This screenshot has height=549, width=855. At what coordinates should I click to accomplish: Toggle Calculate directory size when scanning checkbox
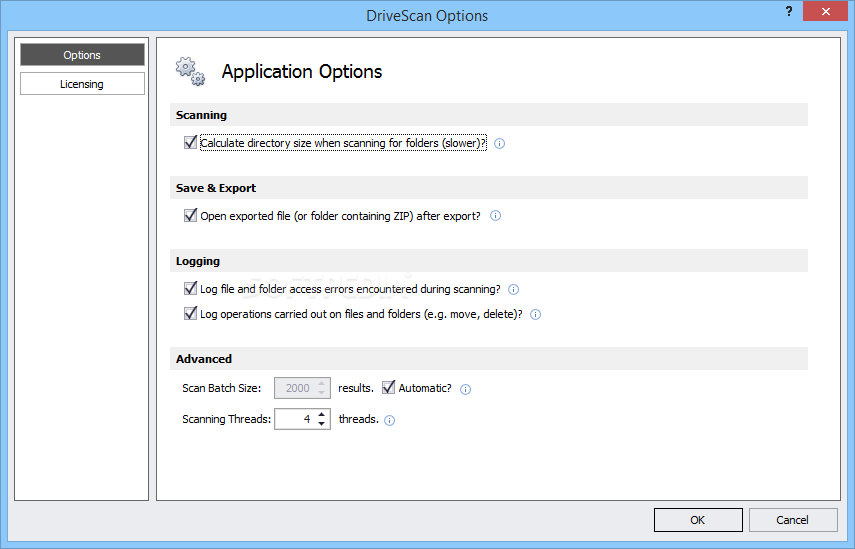pos(190,142)
